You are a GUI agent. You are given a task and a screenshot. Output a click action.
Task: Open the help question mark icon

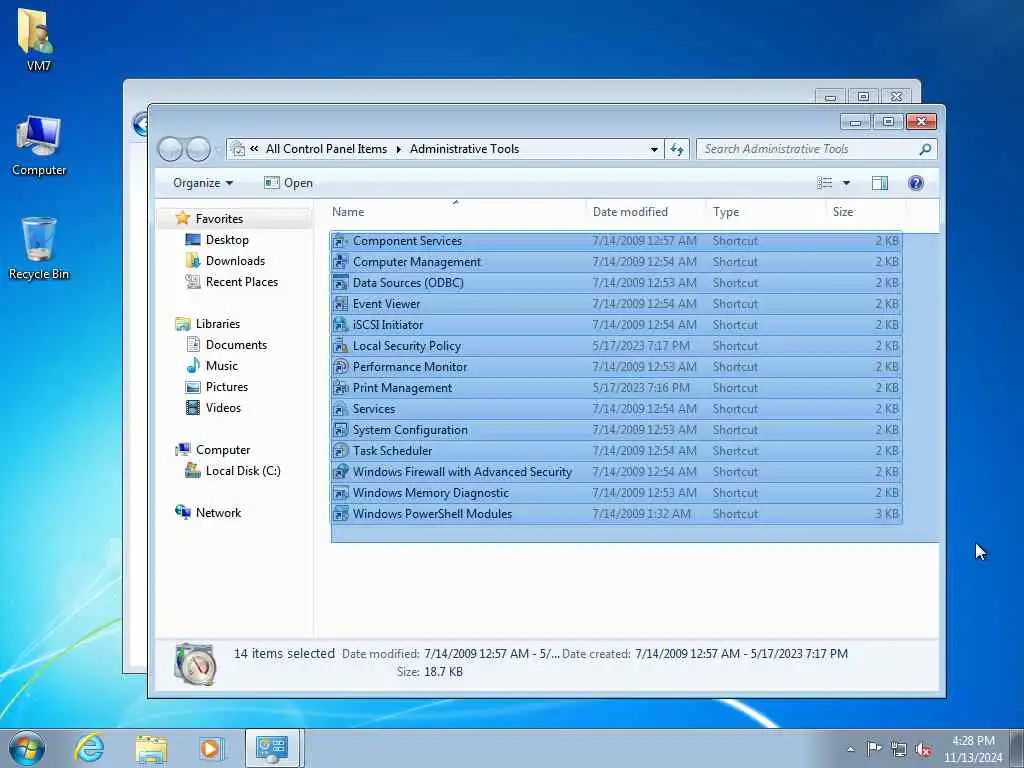916,183
